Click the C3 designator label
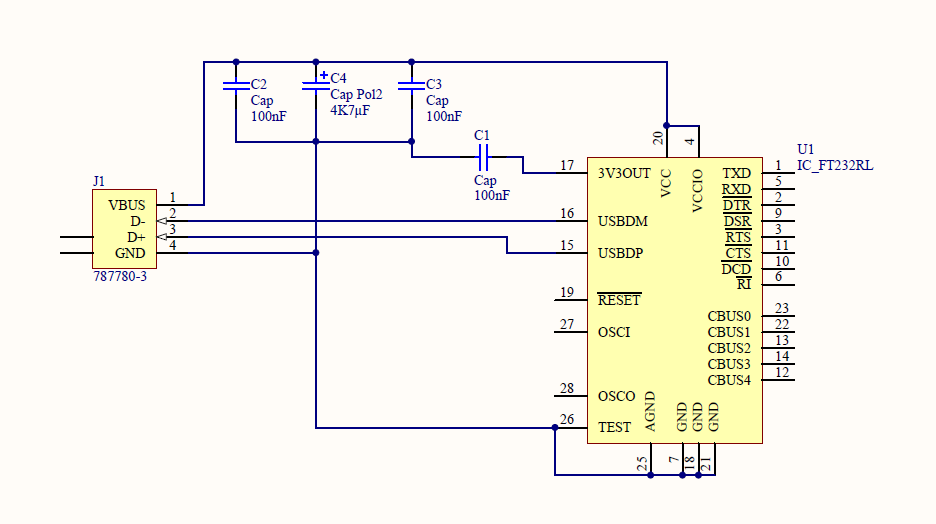 [434, 84]
